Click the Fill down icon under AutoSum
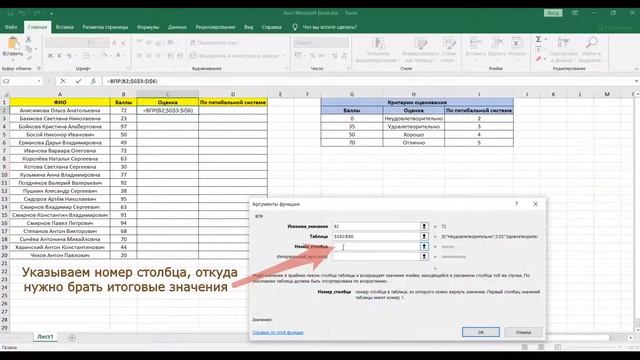This screenshot has height=360, width=640. click(539, 49)
